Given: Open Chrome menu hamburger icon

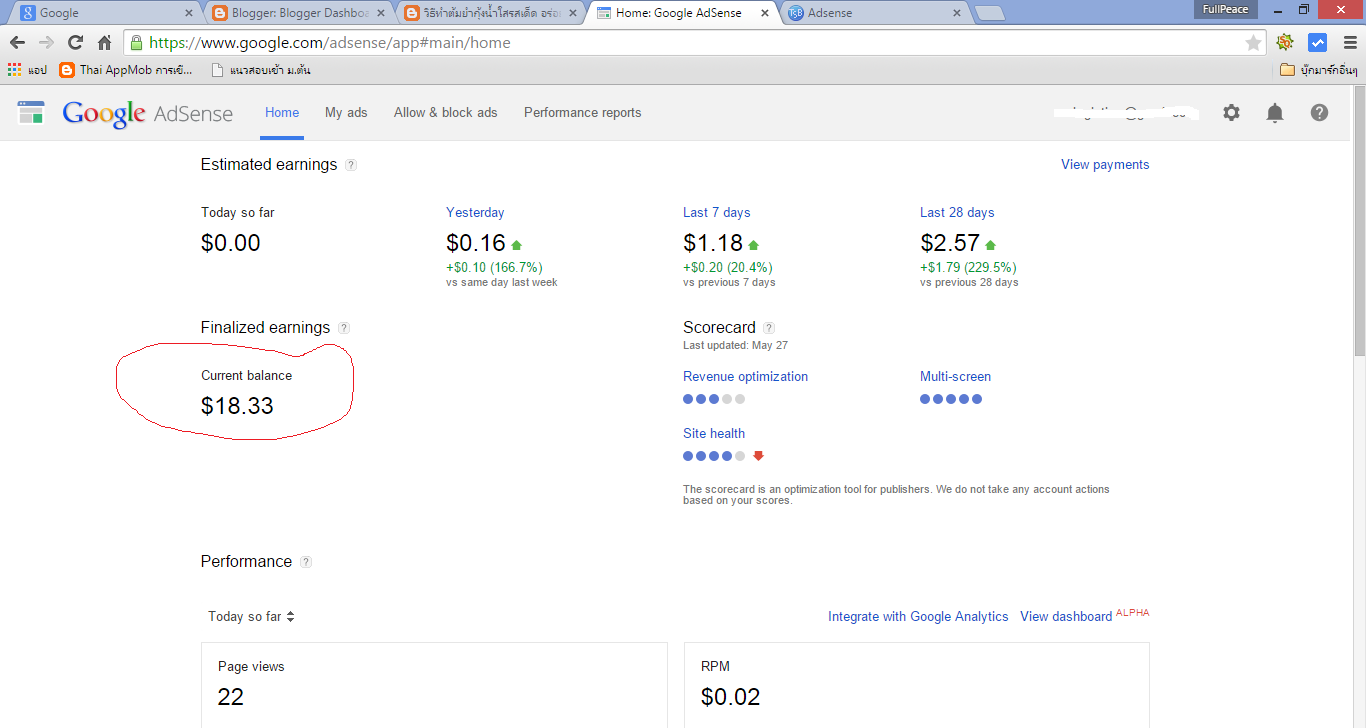Looking at the screenshot, I should coord(1350,43).
